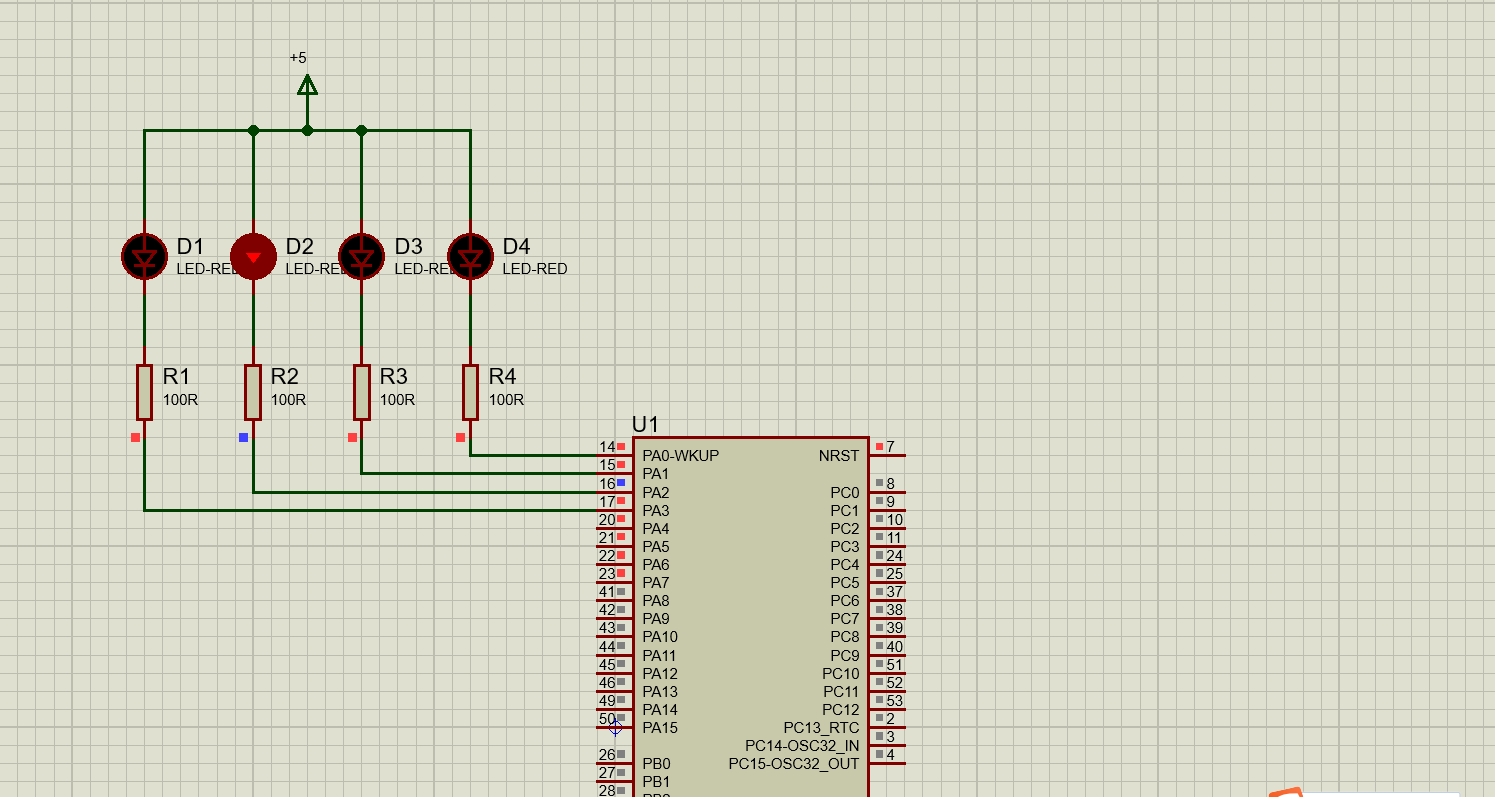Click the PC13_RTC pin name
This screenshot has width=1495, height=797.
[x=821, y=728]
